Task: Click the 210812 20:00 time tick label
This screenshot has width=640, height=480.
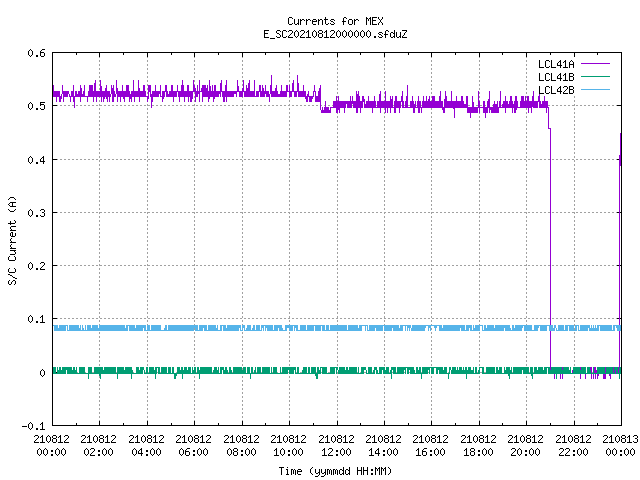Action: point(525,445)
